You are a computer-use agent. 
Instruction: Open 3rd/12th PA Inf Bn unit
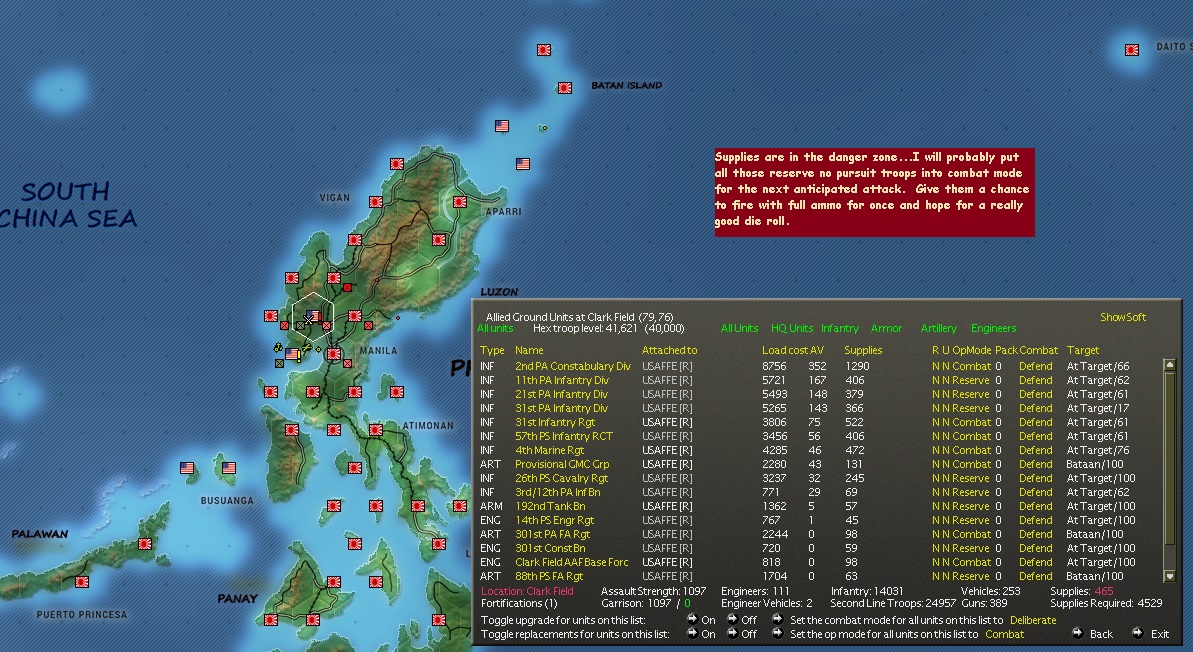557,492
